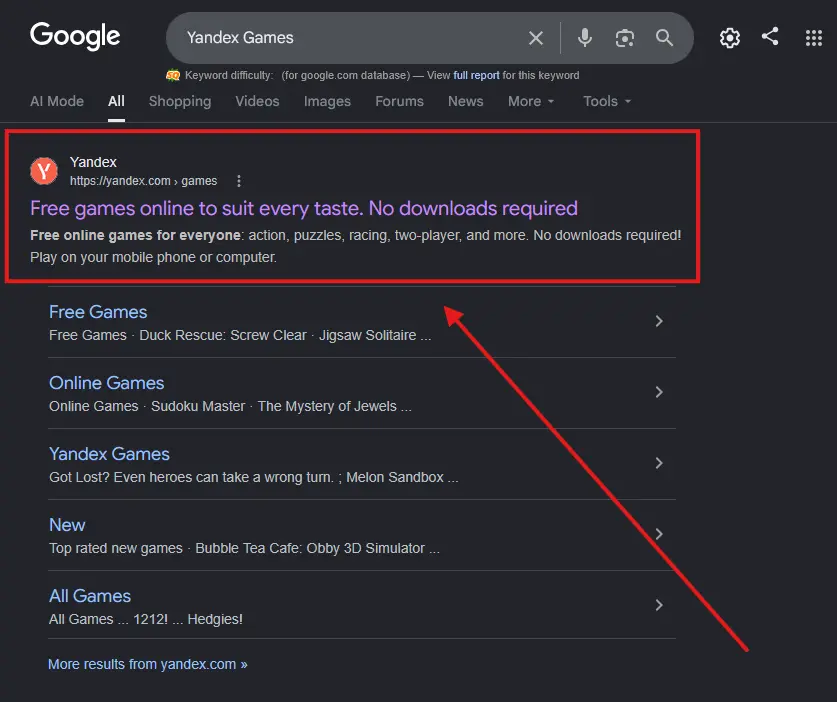
Task: Switch to the AI Mode tab
Action: [x=57, y=101]
